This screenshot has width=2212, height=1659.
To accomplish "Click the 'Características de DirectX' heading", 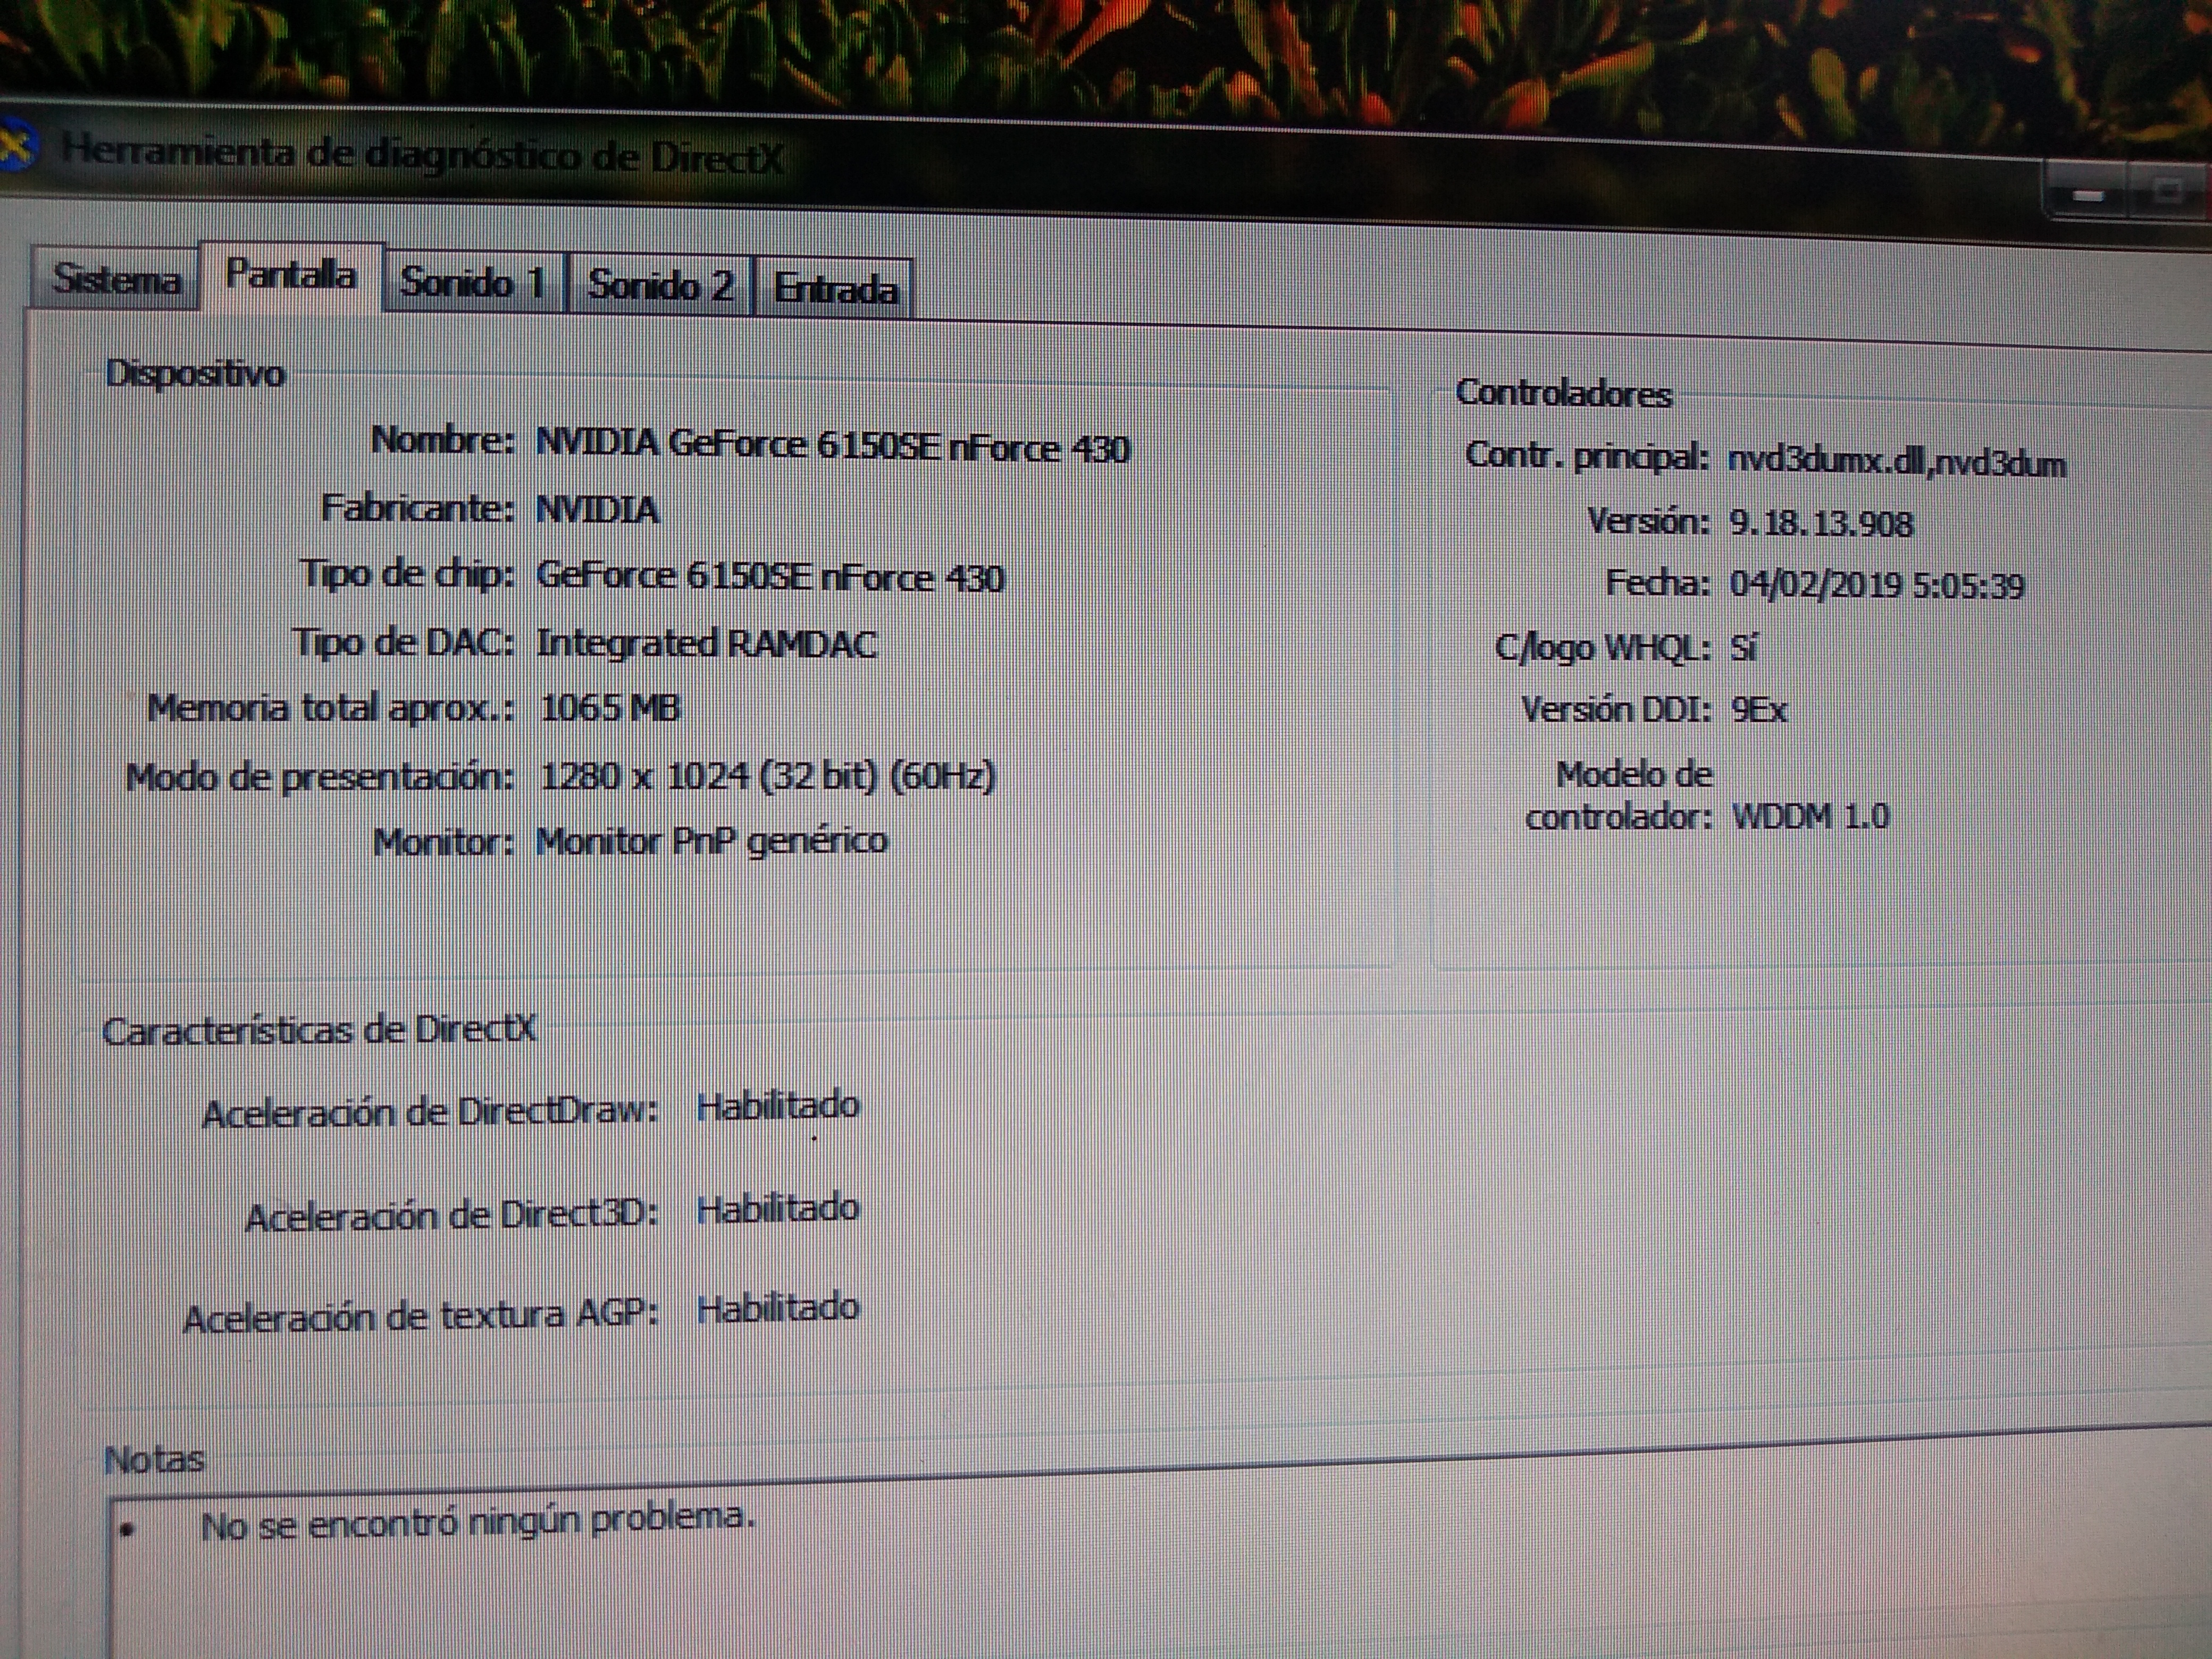I will click(x=319, y=1029).
